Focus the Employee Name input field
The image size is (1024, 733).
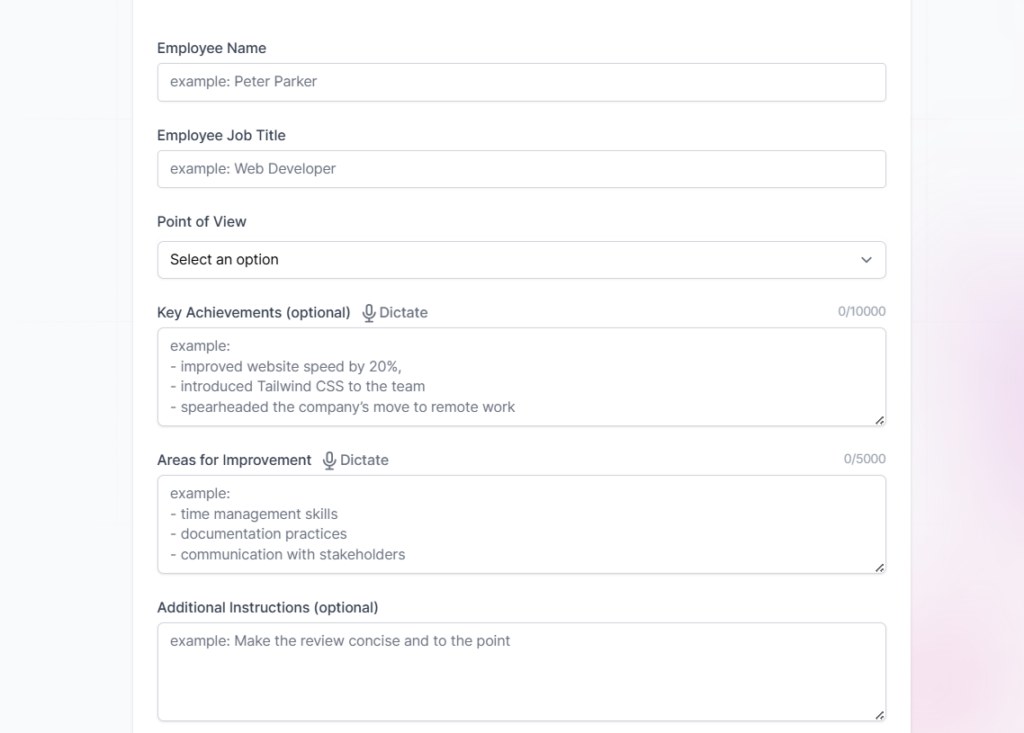(x=521, y=82)
